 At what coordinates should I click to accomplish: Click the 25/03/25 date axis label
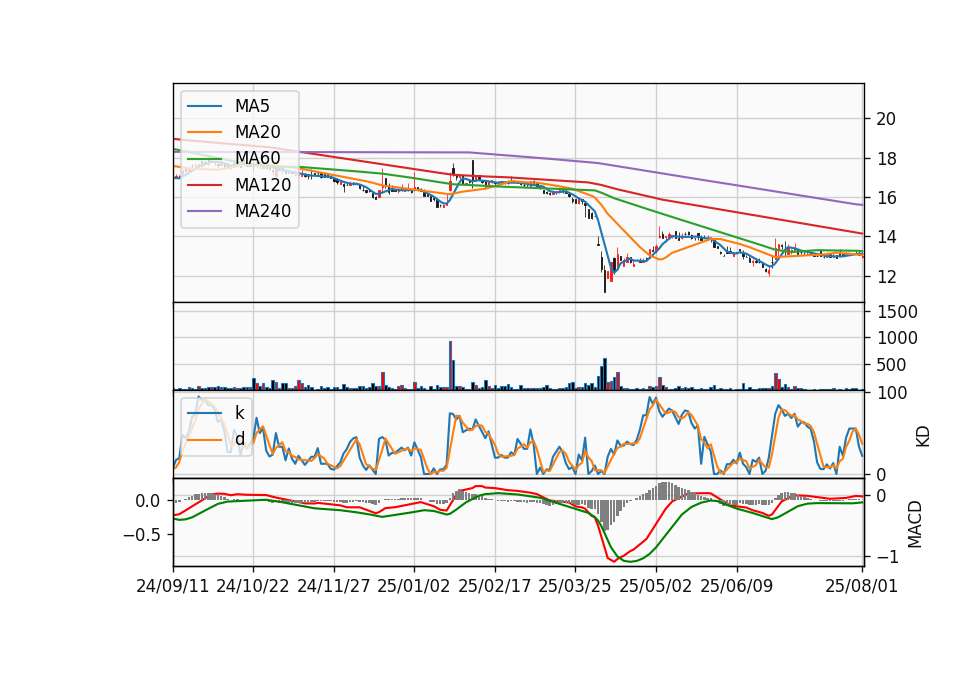pos(575,586)
